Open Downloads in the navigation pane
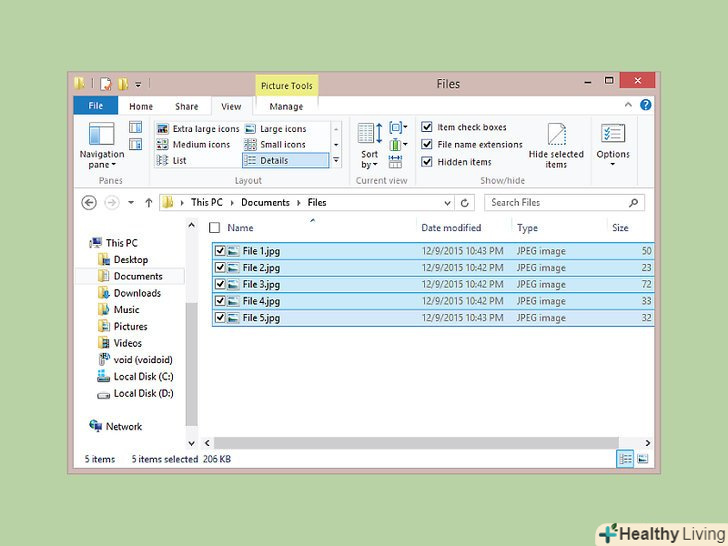 point(130,293)
